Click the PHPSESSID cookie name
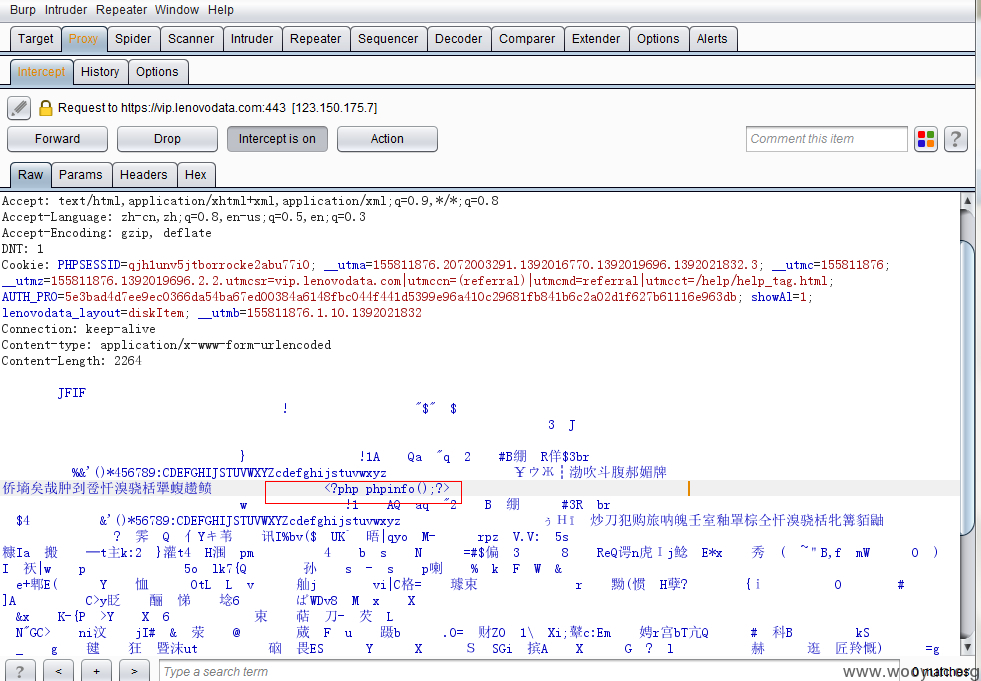The width and height of the screenshot is (981, 681). pyautogui.click(x=89, y=265)
